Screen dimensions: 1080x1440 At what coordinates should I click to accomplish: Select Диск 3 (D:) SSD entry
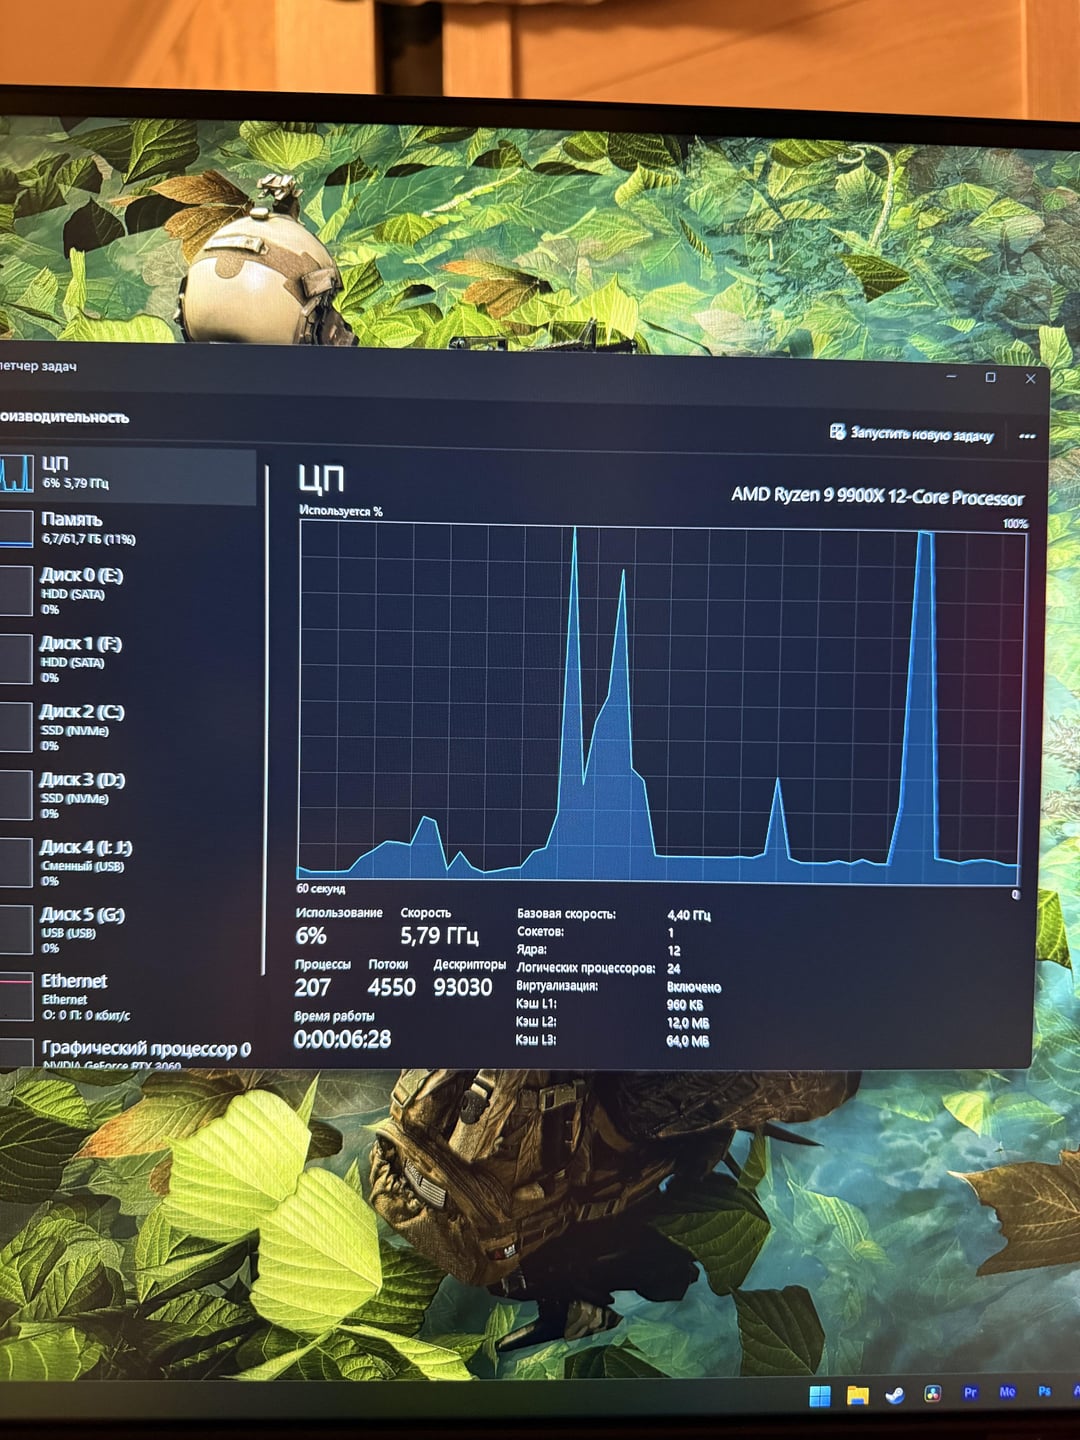128,796
